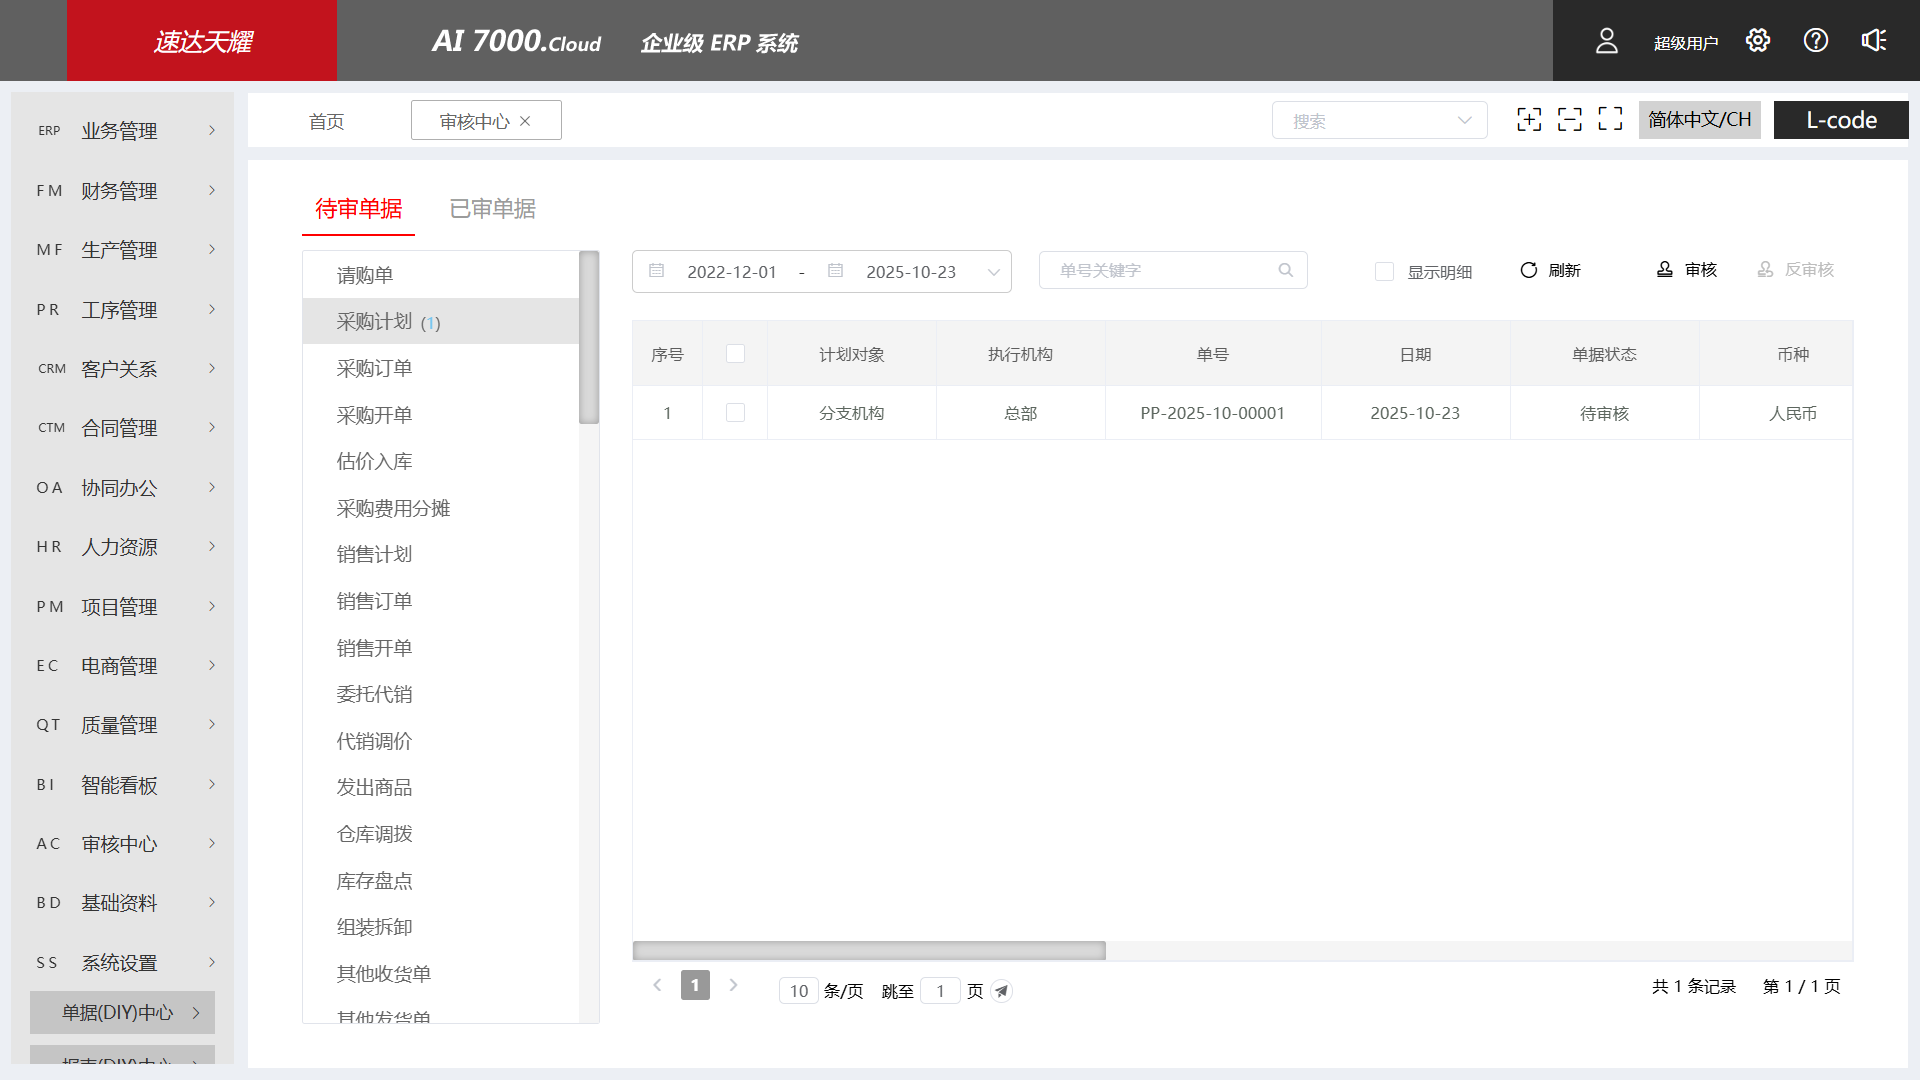Viewport: 1920px width, 1080px height.
Task: Click the calendar icon for the start date
Action: click(657, 271)
